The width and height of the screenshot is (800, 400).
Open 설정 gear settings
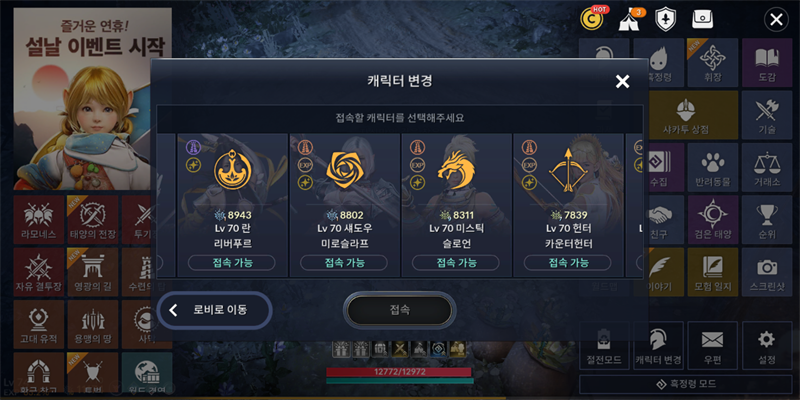(x=767, y=346)
